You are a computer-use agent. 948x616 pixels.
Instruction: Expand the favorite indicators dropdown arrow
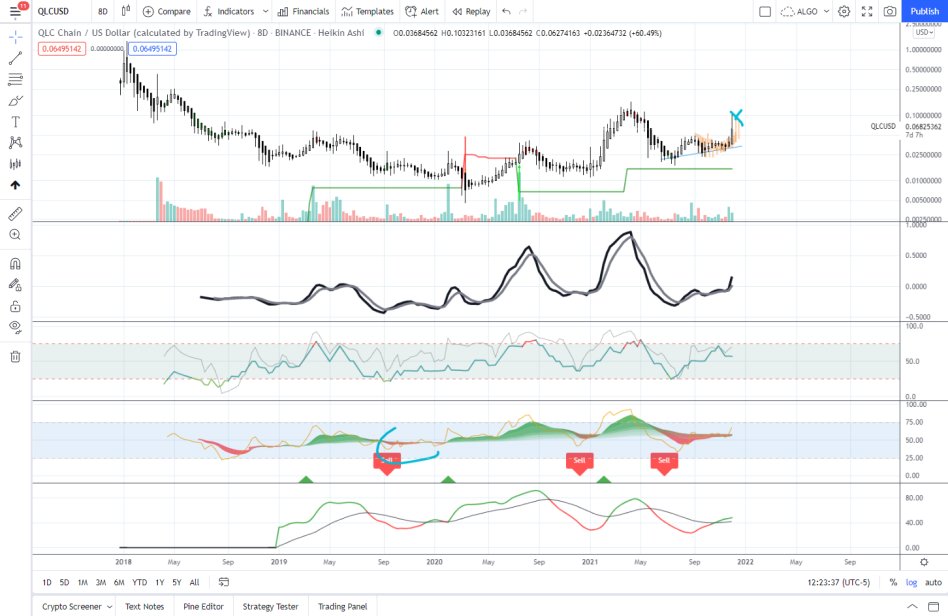(x=265, y=11)
